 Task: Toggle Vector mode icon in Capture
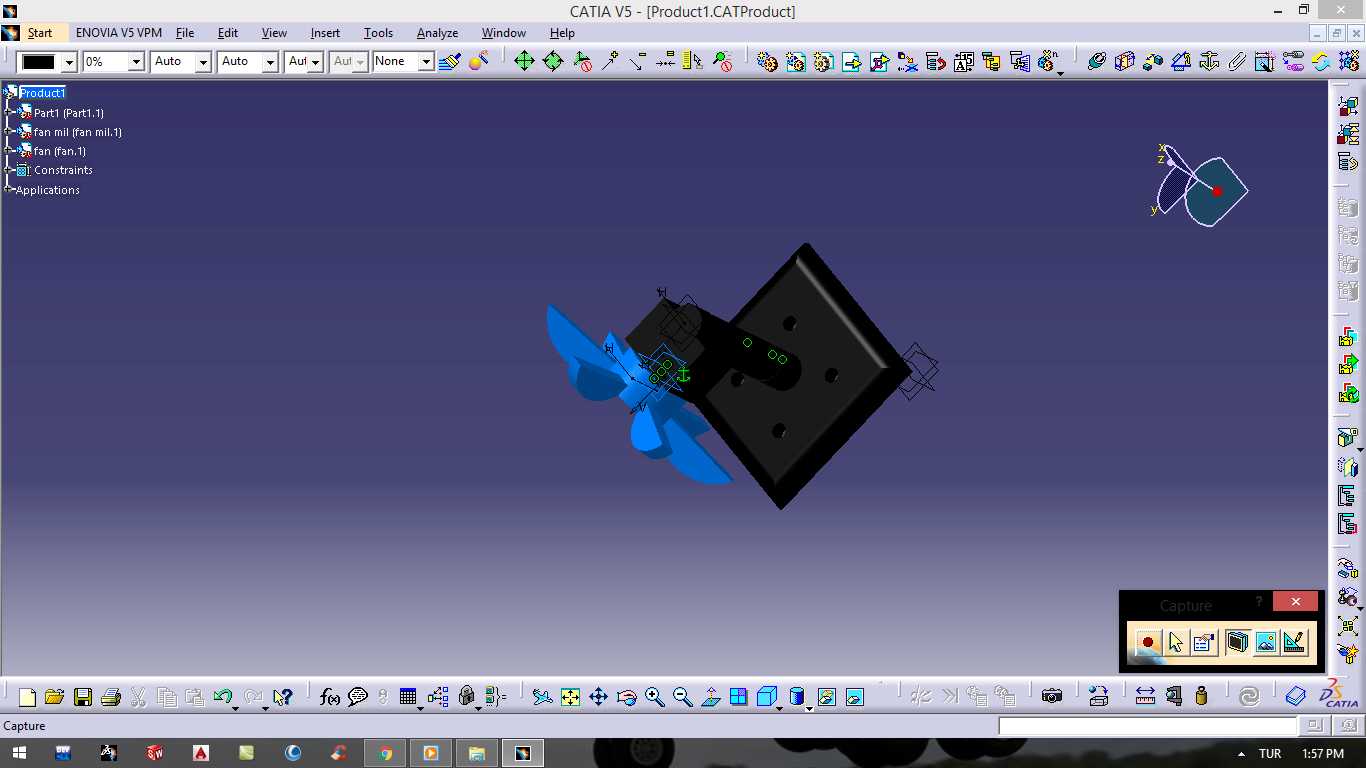(1295, 643)
